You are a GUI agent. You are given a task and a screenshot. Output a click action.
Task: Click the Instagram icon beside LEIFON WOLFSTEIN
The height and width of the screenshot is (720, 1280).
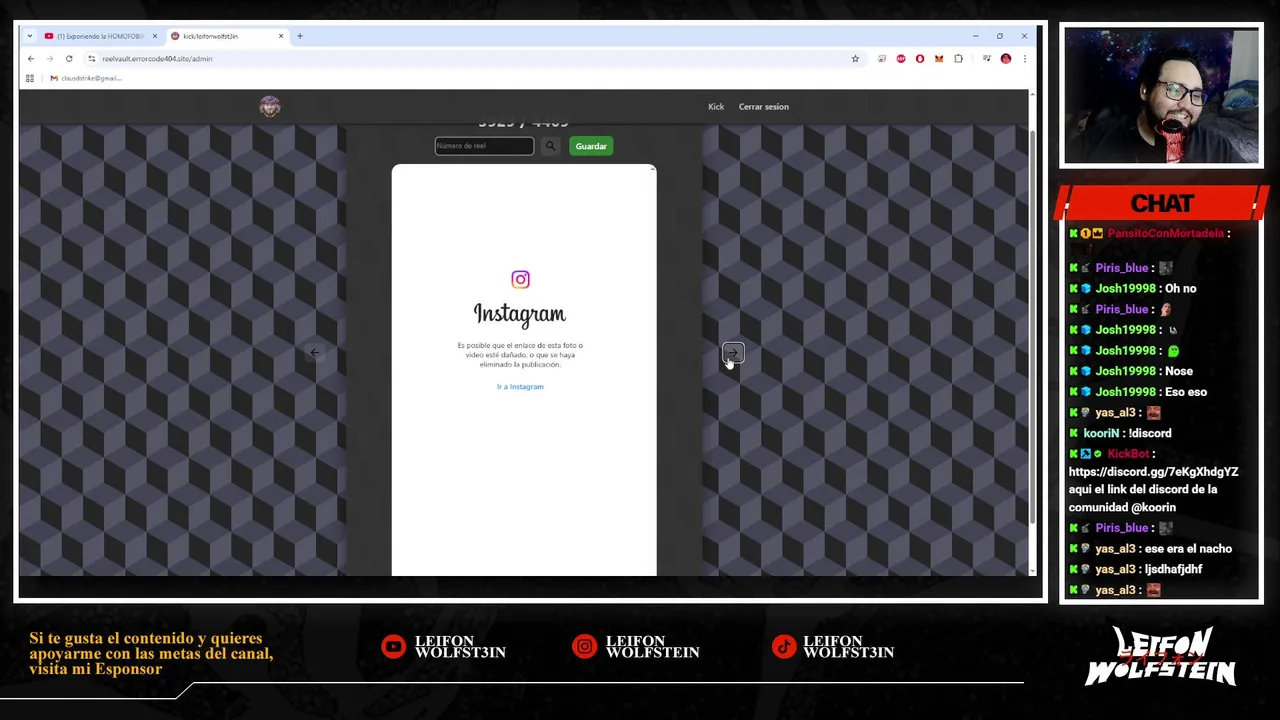[584, 647]
